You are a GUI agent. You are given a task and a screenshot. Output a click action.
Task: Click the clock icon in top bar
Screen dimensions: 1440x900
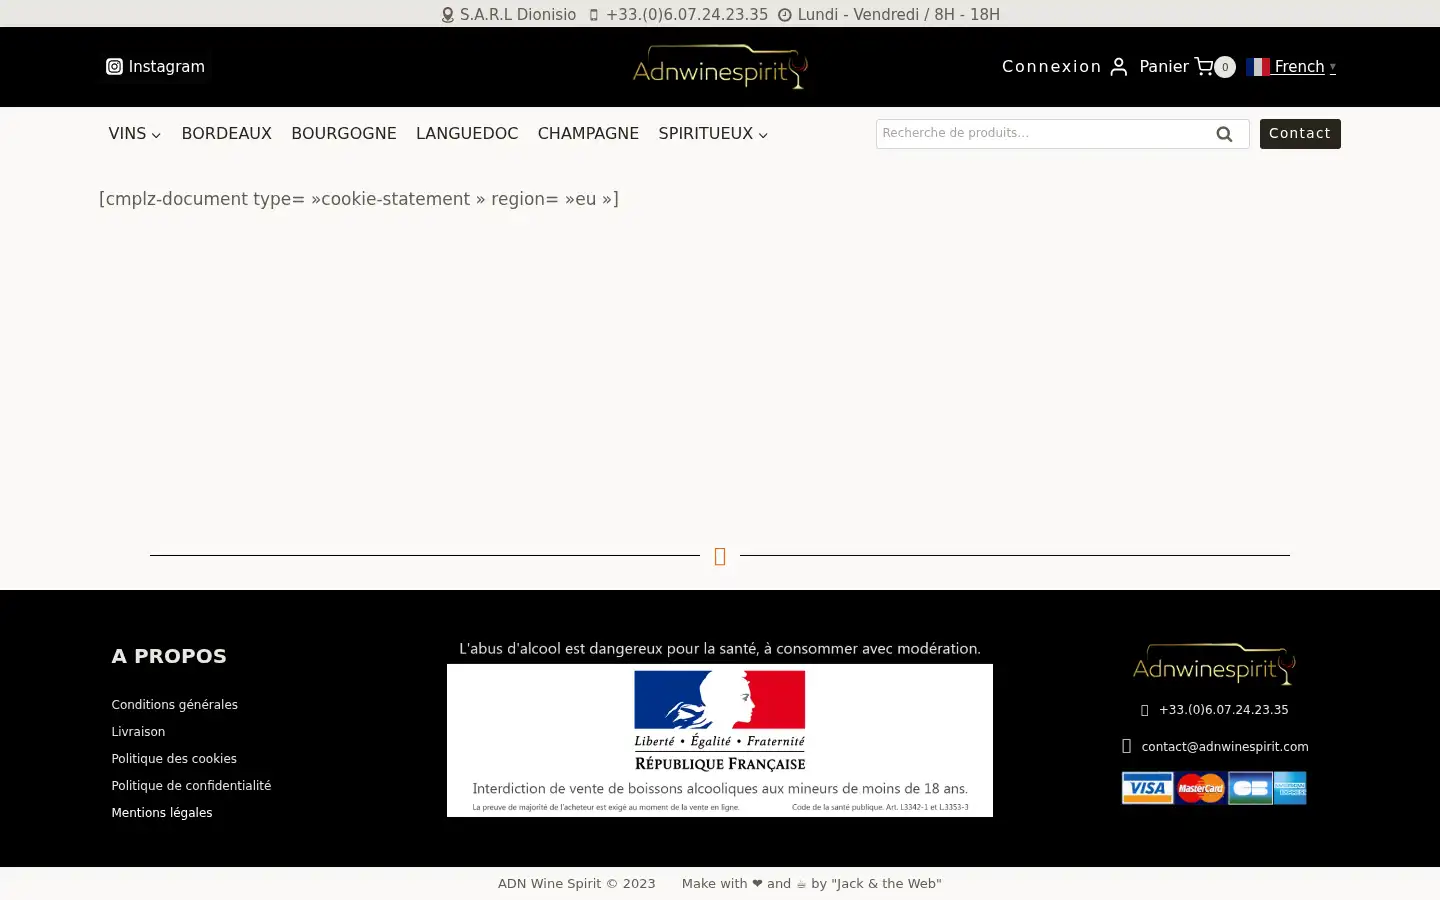click(x=785, y=15)
